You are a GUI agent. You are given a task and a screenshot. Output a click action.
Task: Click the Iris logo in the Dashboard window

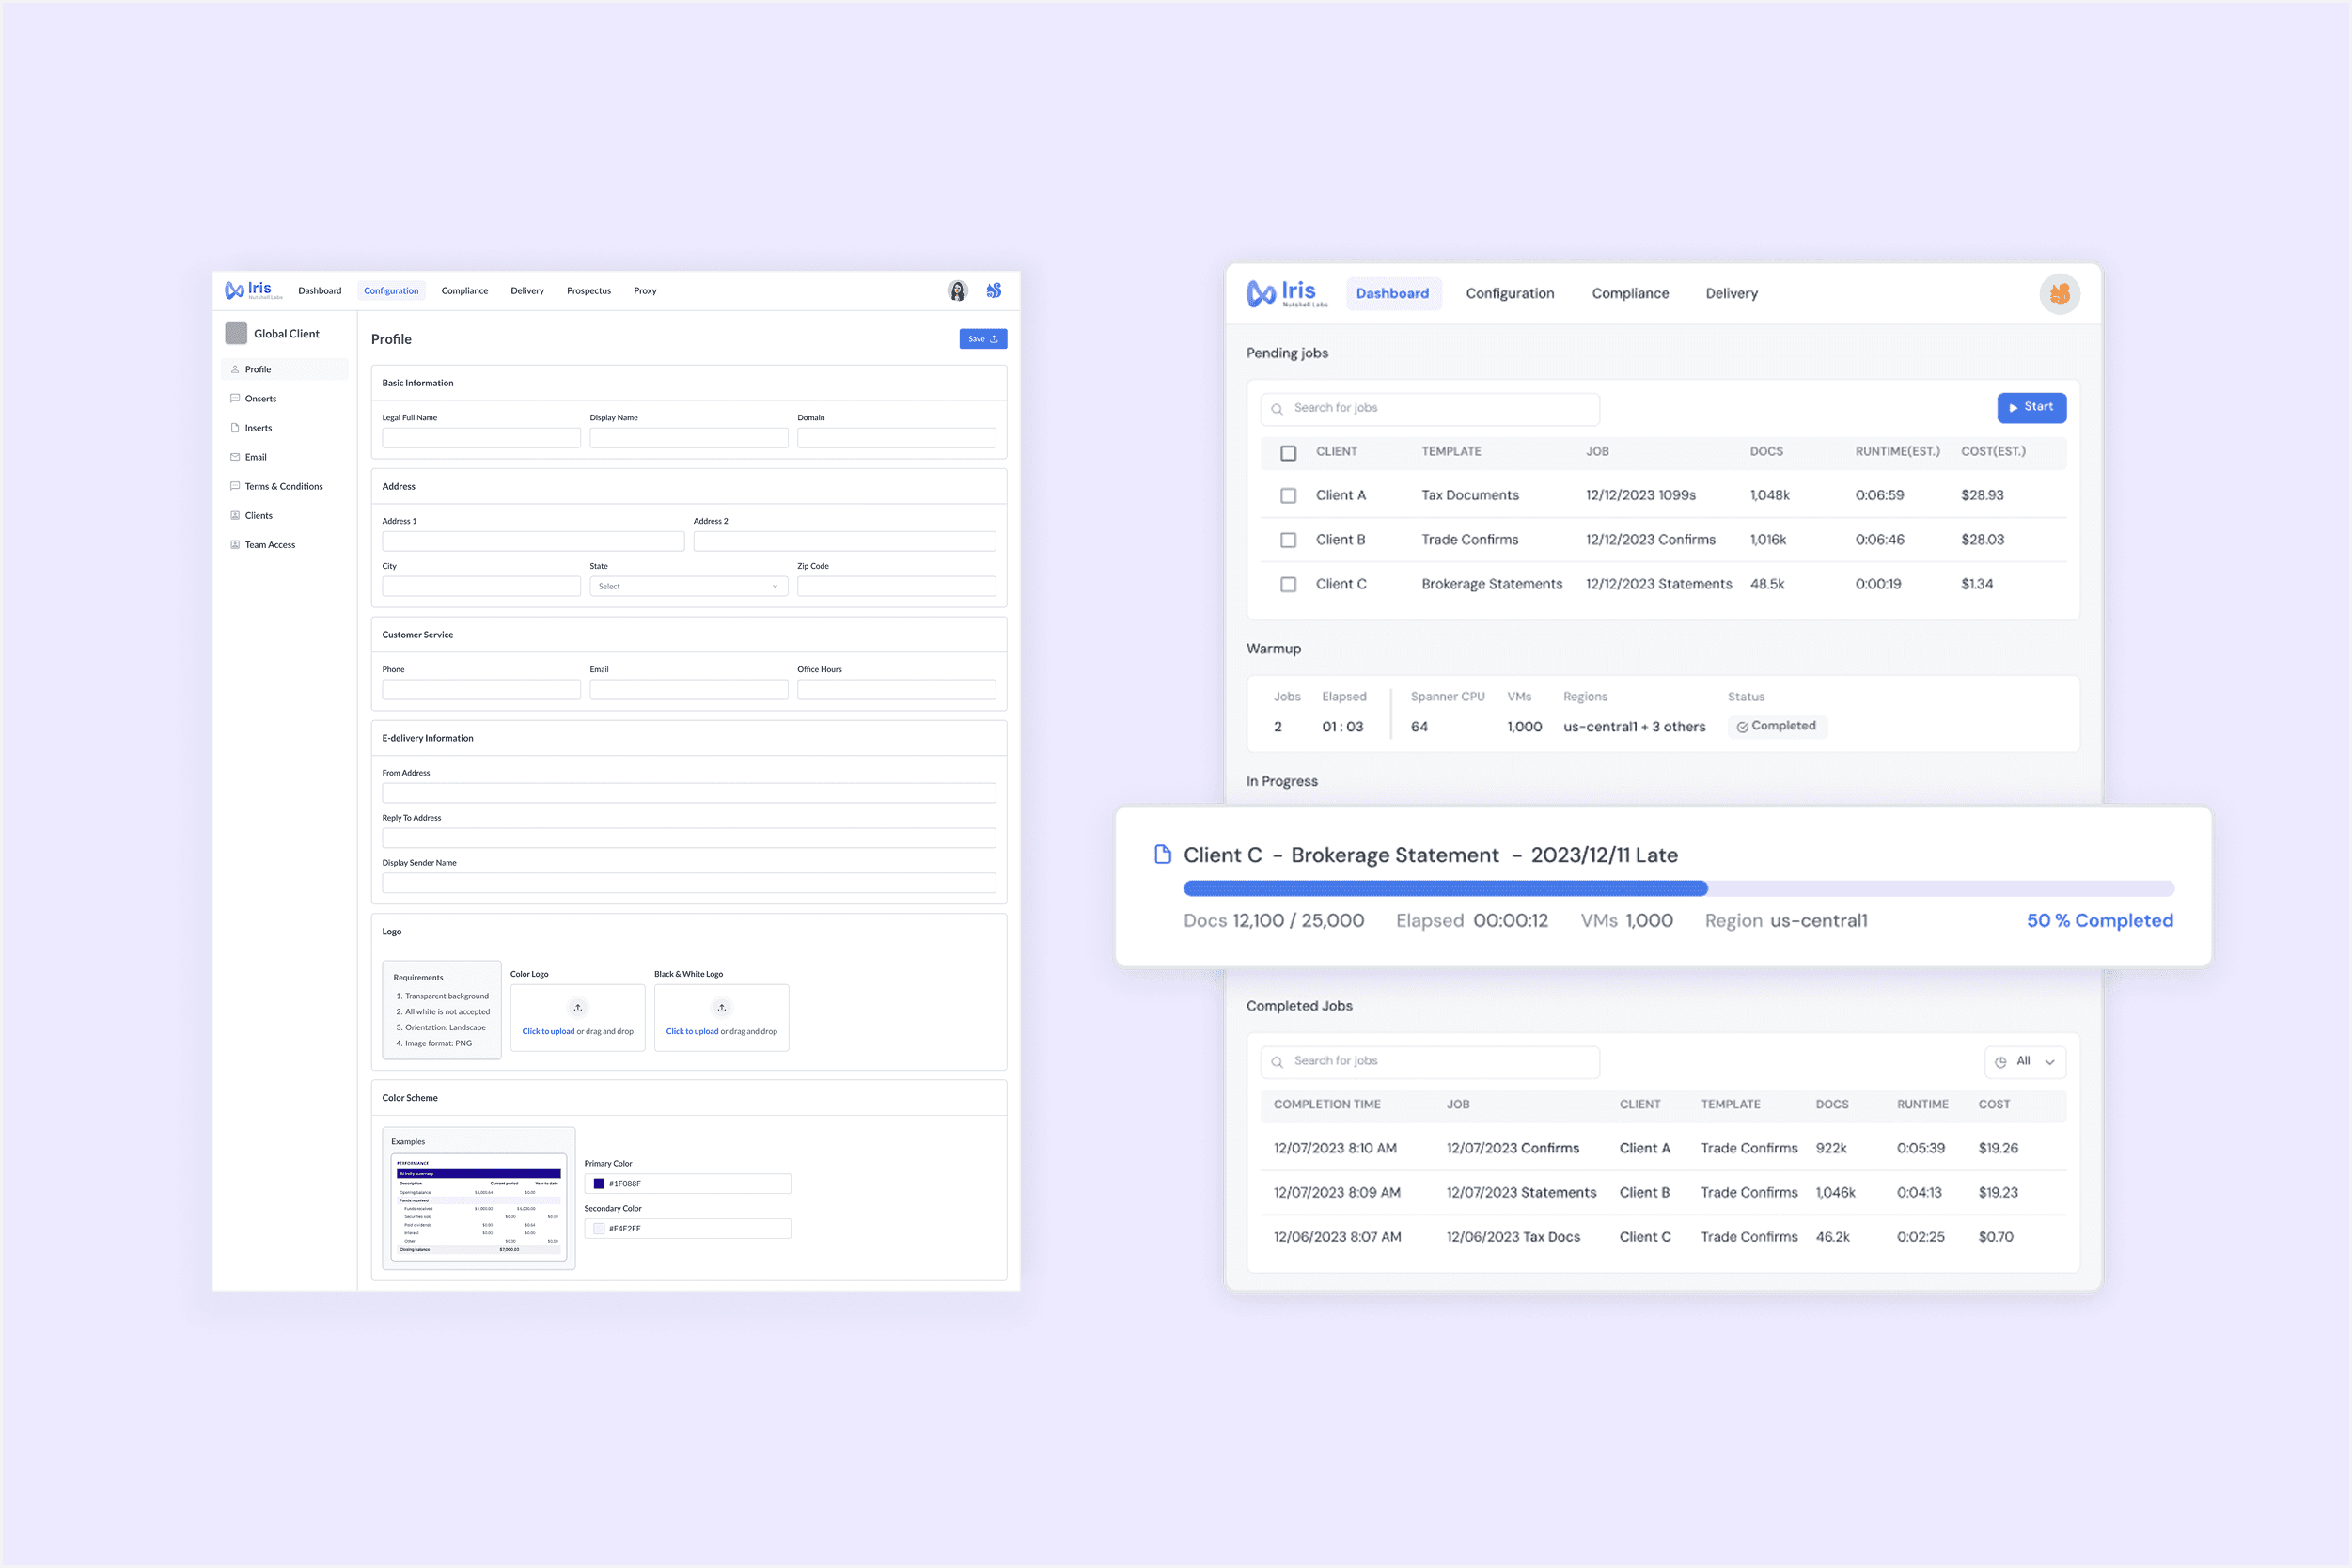pyautogui.click(x=1287, y=293)
